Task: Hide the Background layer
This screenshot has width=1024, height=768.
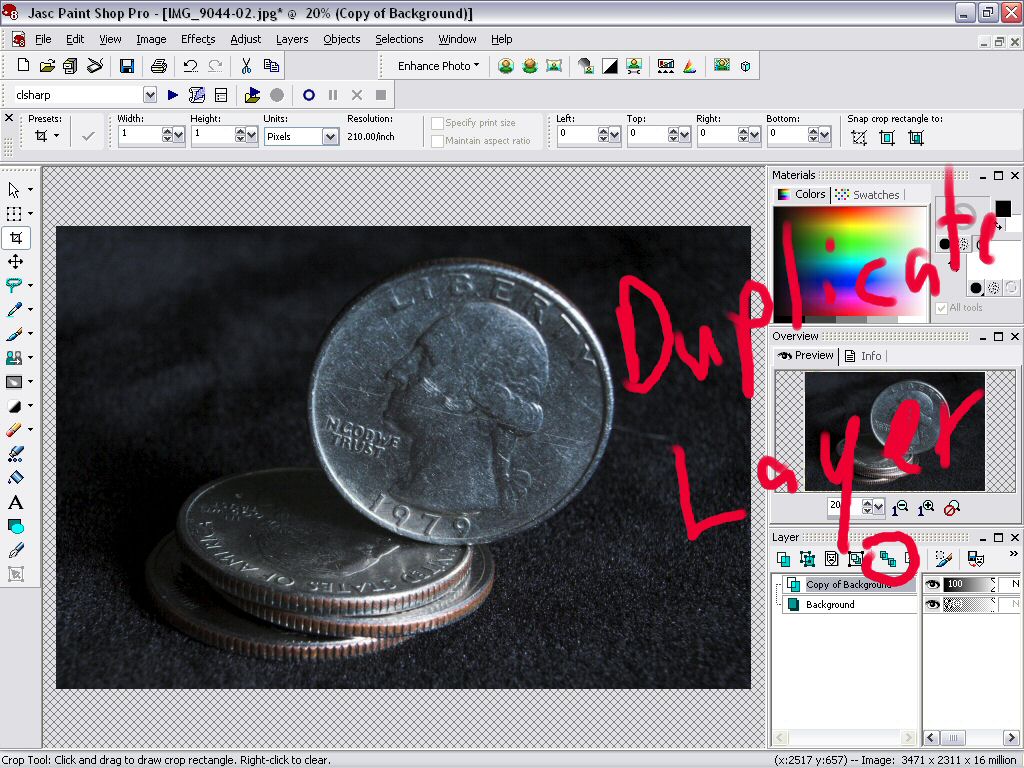Action: pos(933,604)
